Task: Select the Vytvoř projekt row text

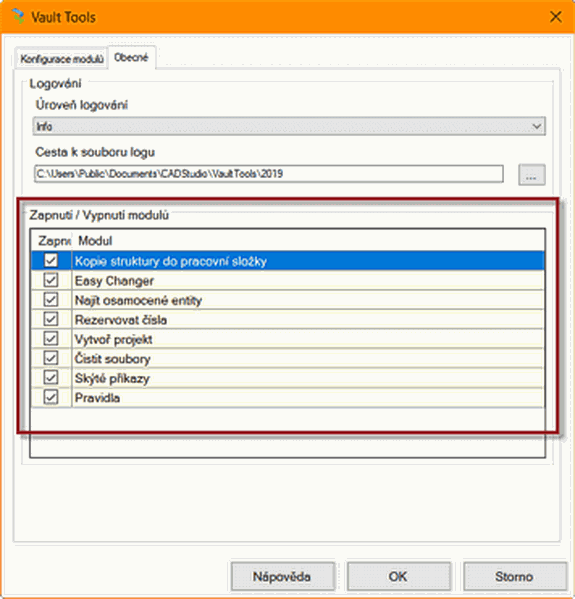Action: (x=113, y=339)
